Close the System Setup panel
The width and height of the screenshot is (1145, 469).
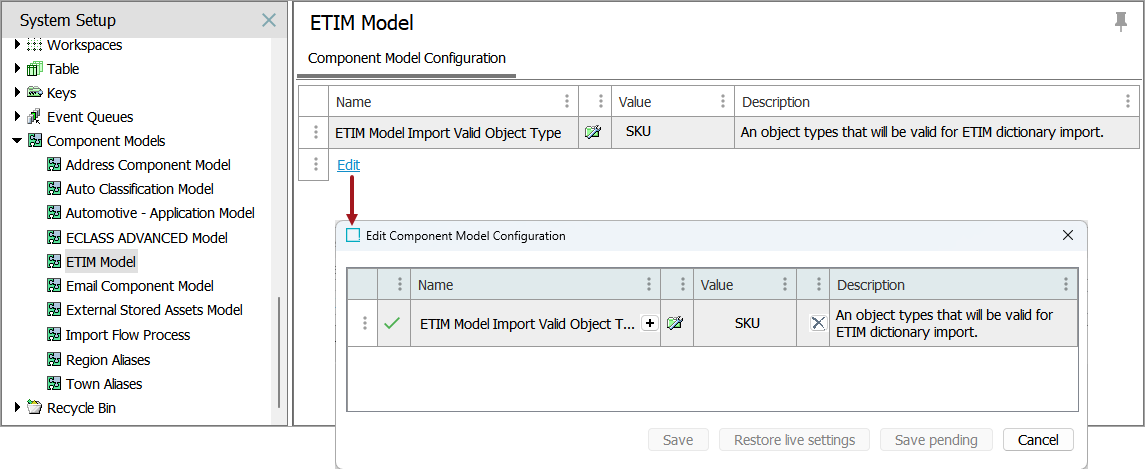(x=268, y=20)
